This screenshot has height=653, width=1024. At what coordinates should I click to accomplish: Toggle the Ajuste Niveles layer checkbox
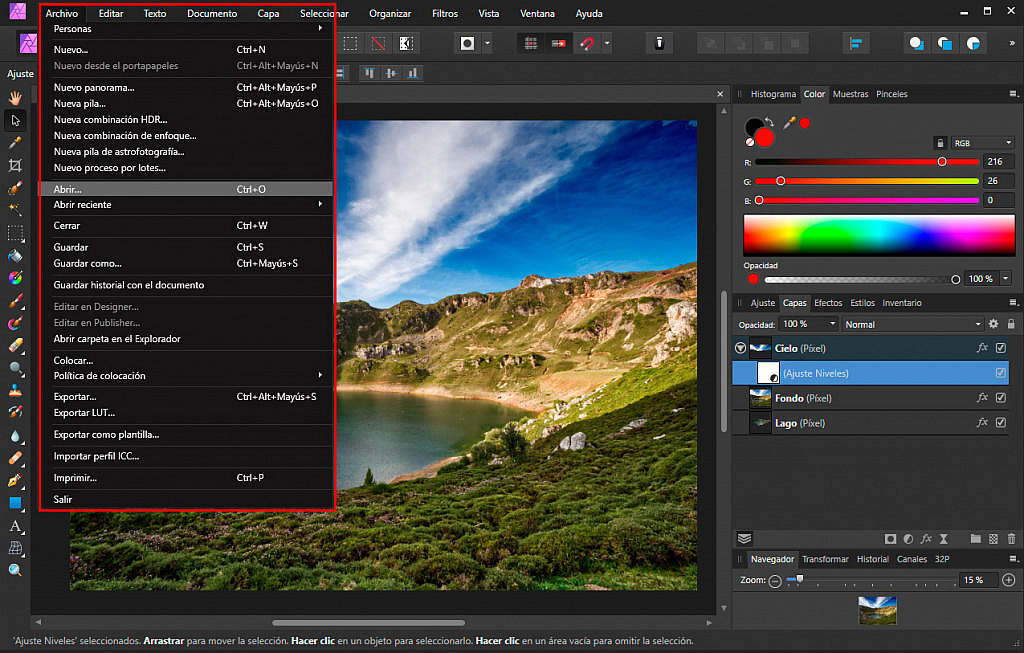point(1001,373)
